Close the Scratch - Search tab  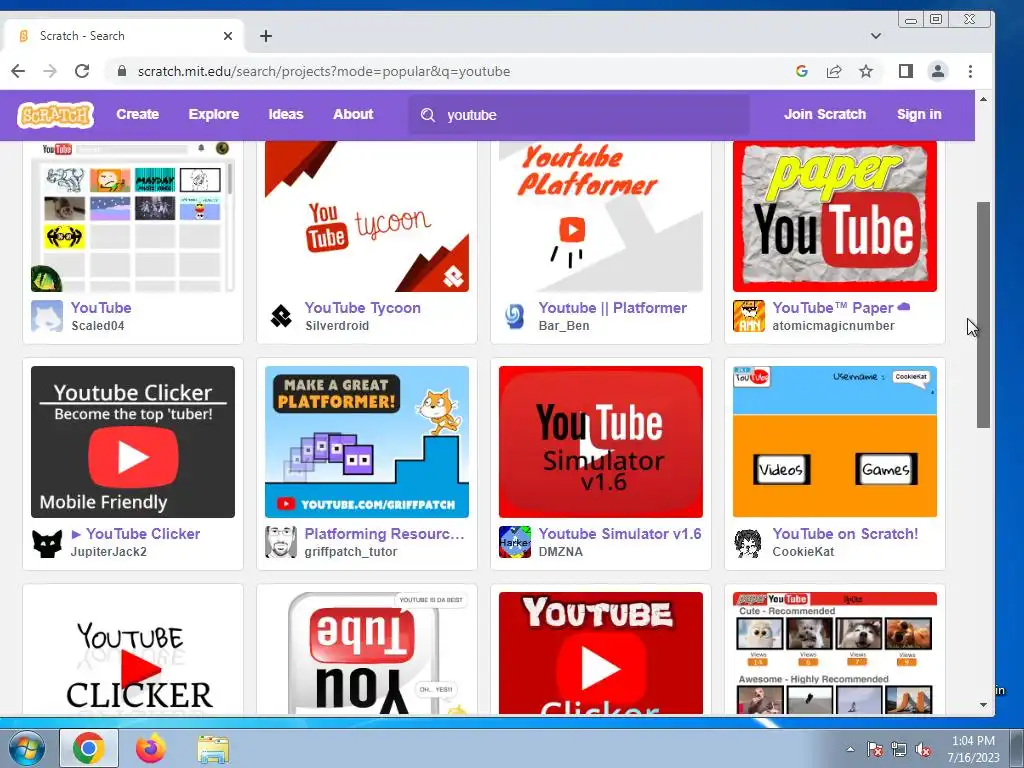(228, 36)
